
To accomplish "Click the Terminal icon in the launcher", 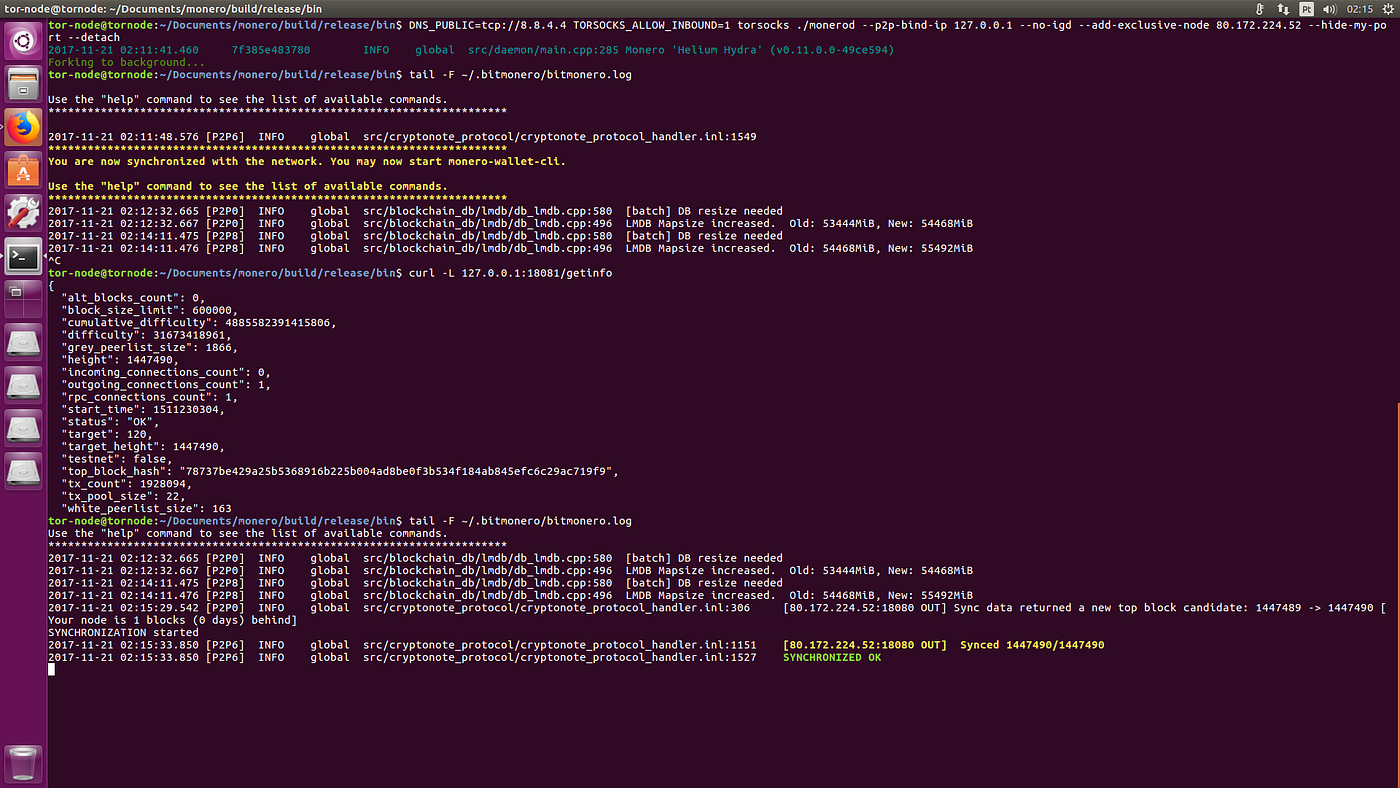I will pos(23,256).
